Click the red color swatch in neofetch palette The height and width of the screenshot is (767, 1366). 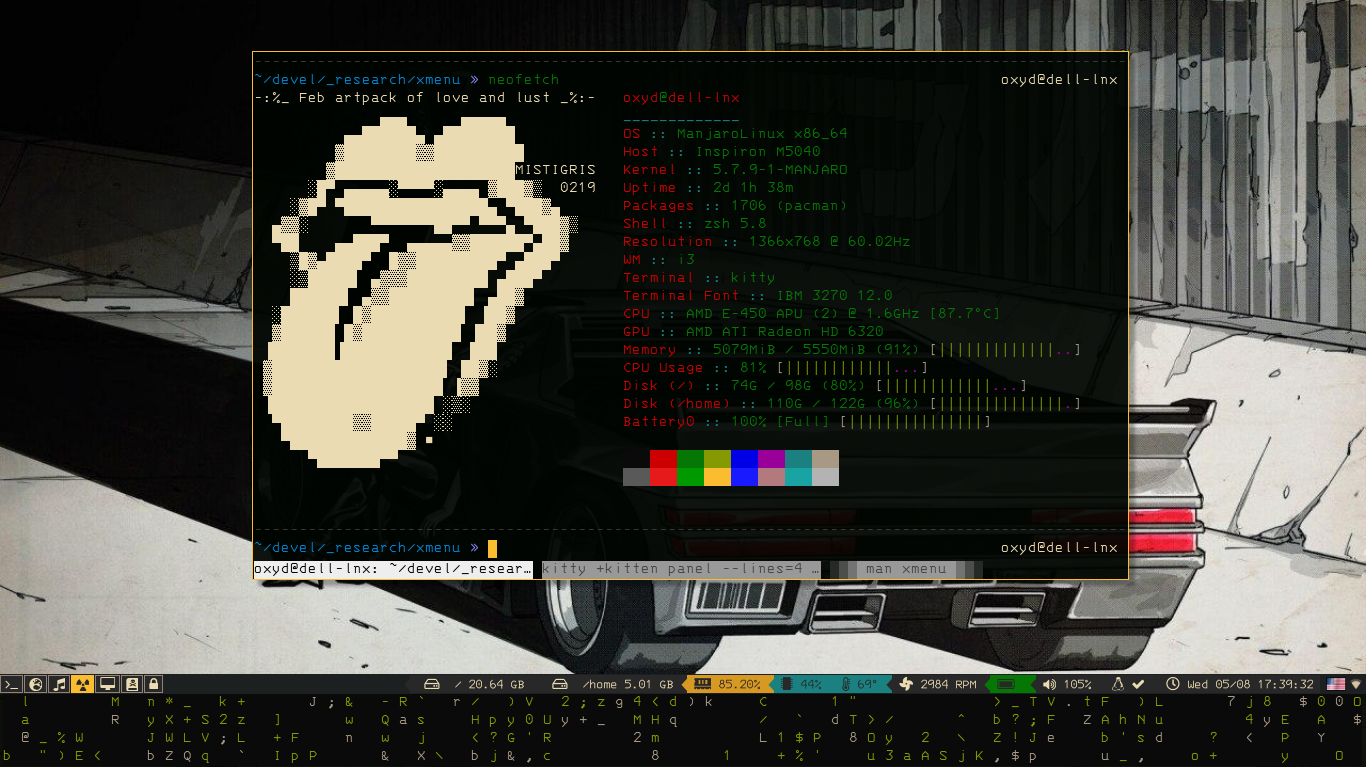(x=663, y=459)
